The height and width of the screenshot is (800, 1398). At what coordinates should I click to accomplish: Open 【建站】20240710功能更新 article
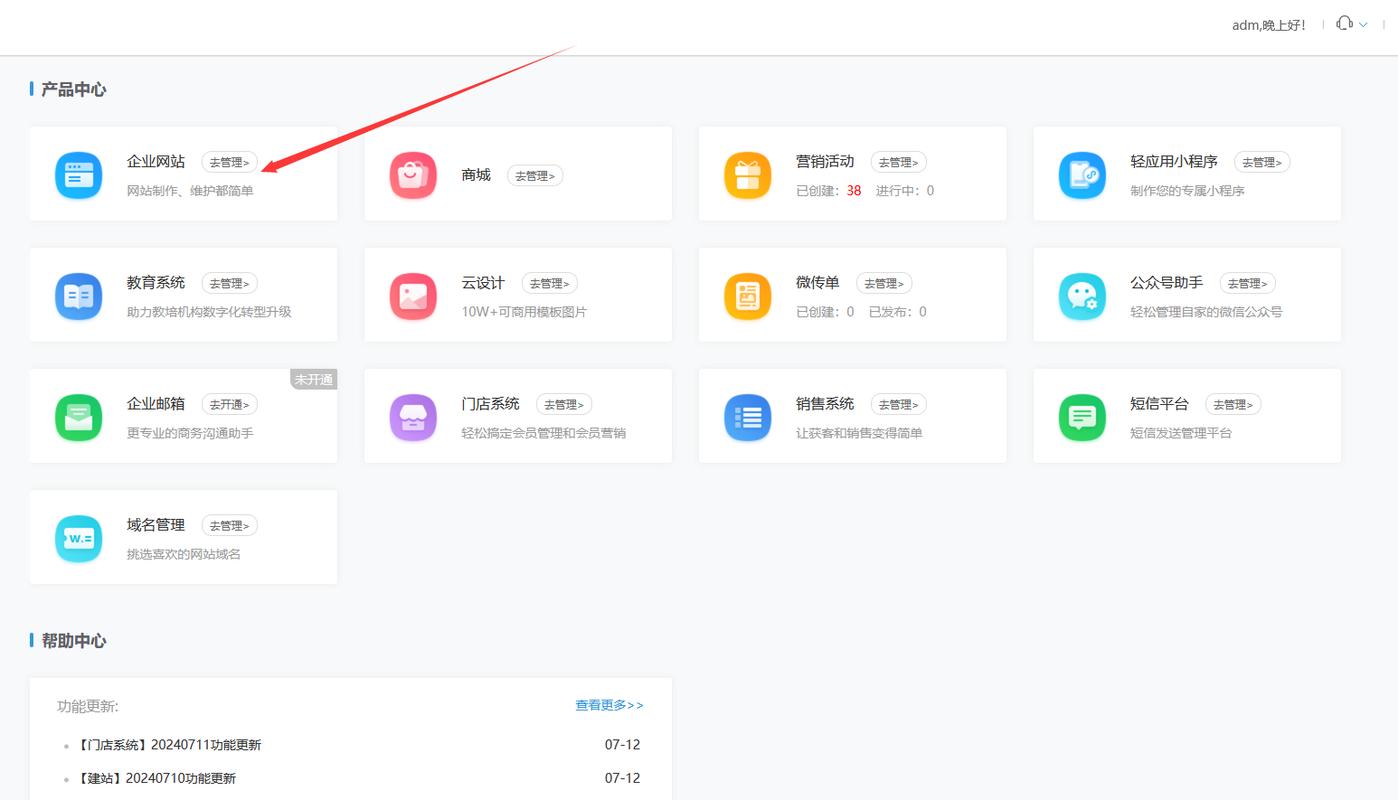(156, 778)
